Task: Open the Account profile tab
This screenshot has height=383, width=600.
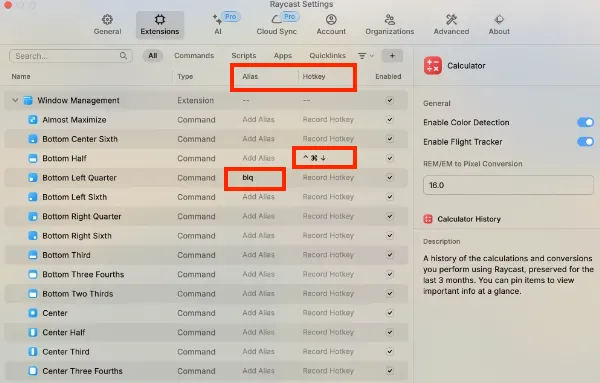Action: (x=331, y=25)
